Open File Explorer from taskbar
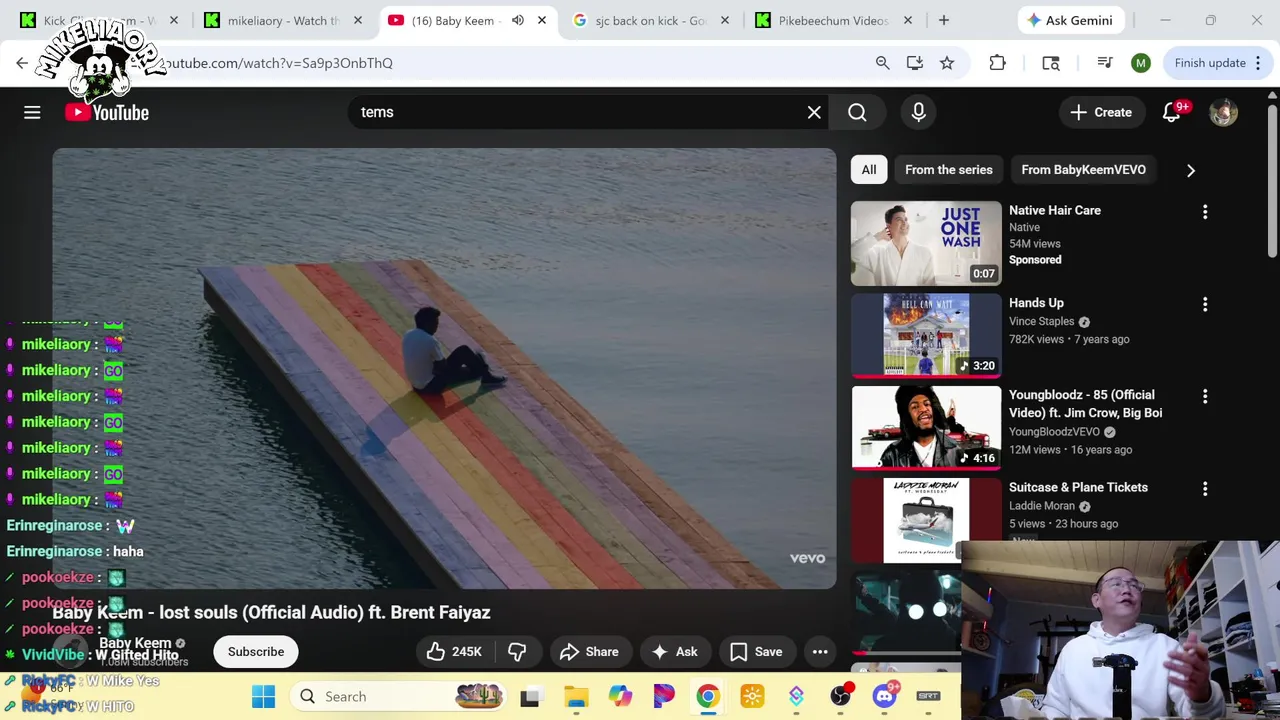 (576, 696)
